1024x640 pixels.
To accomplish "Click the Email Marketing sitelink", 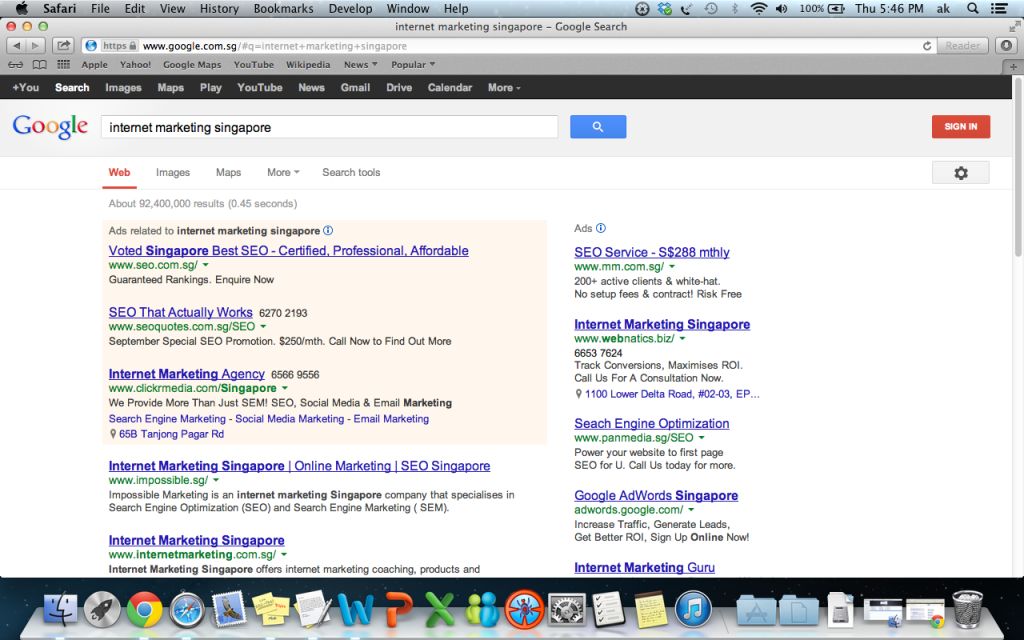I will [391, 419].
